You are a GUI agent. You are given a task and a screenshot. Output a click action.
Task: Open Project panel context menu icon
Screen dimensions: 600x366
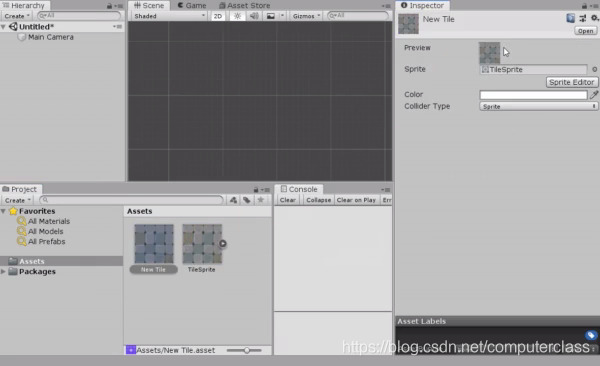tap(266, 190)
